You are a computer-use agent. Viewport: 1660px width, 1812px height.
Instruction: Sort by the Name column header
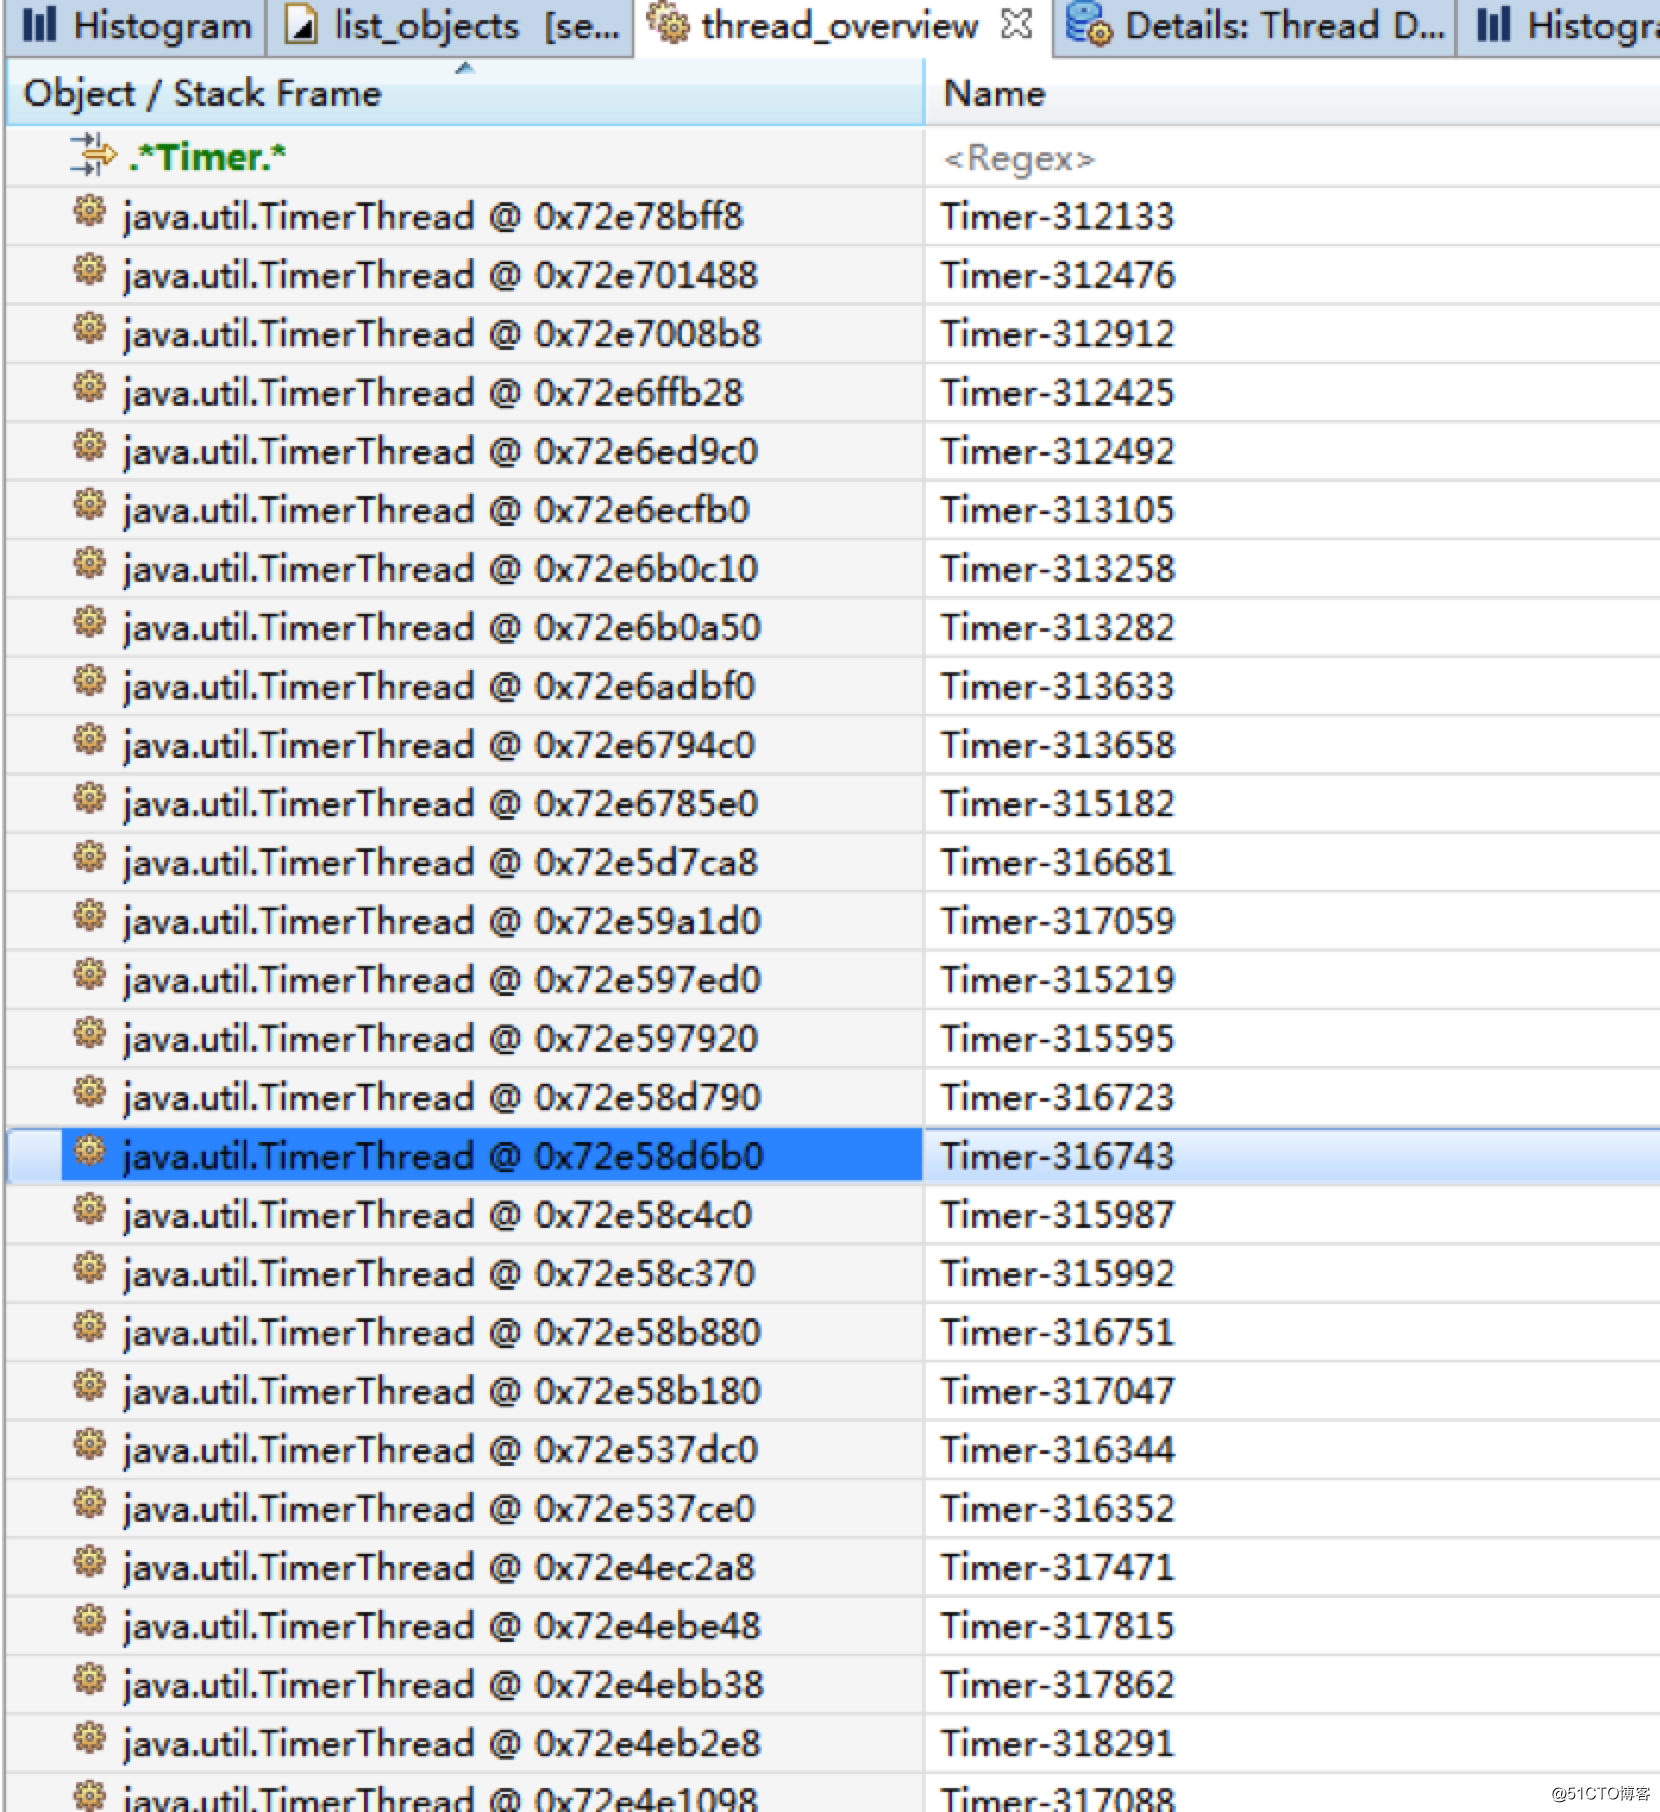(x=1292, y=93)
